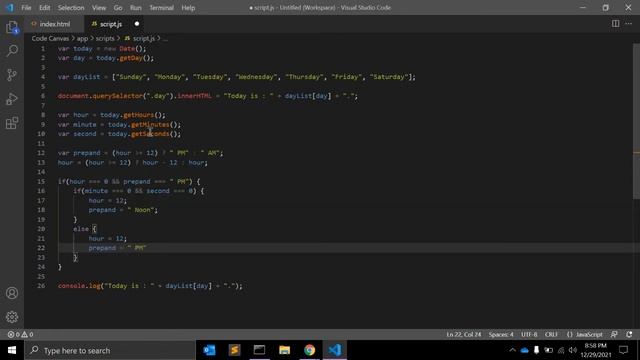640x360 pixels.
Task: Click the unsaved dot on script.js tab
Action: (137, 24)
